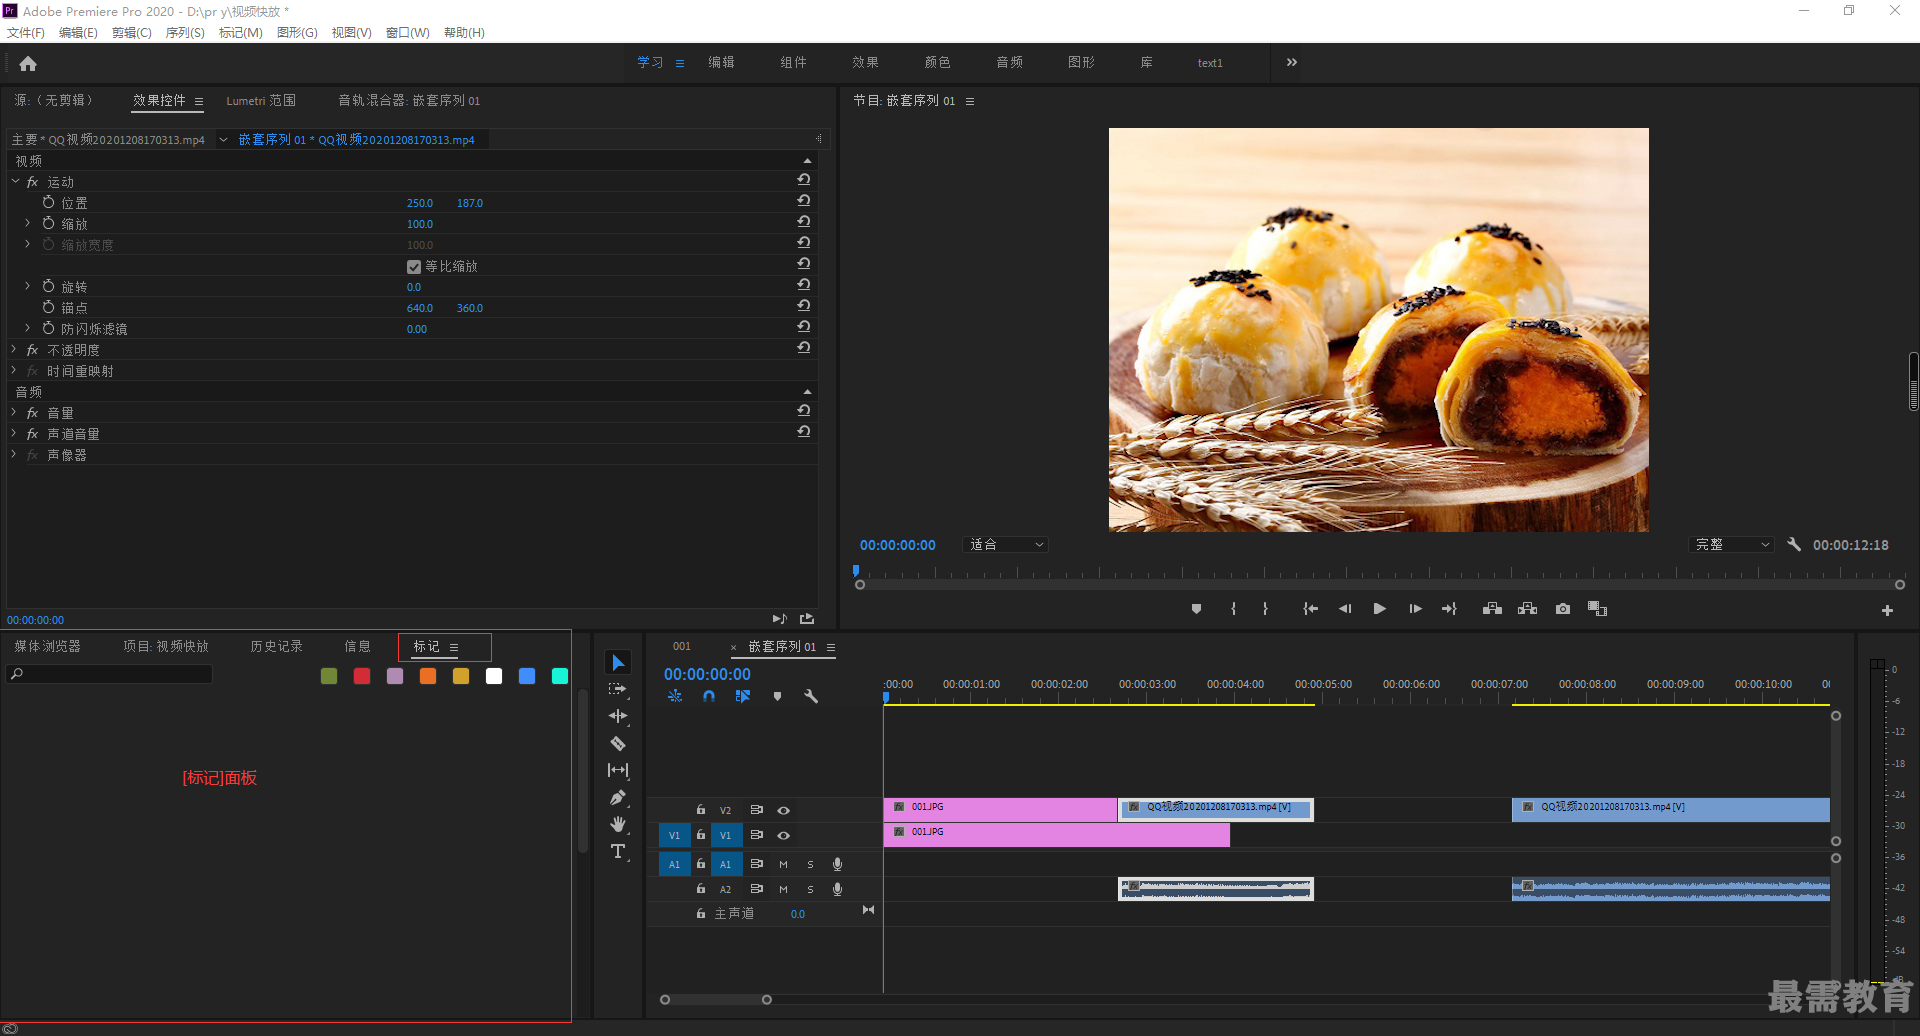Reset the position parameter

click(803, 202)
